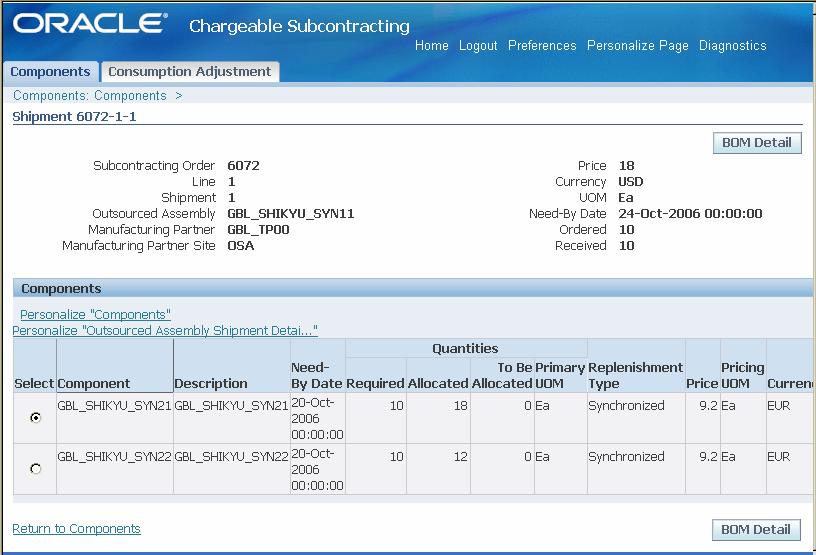816x555 pixels.
Task: Click the top BOM Detail button
Action: pos(757,143)
